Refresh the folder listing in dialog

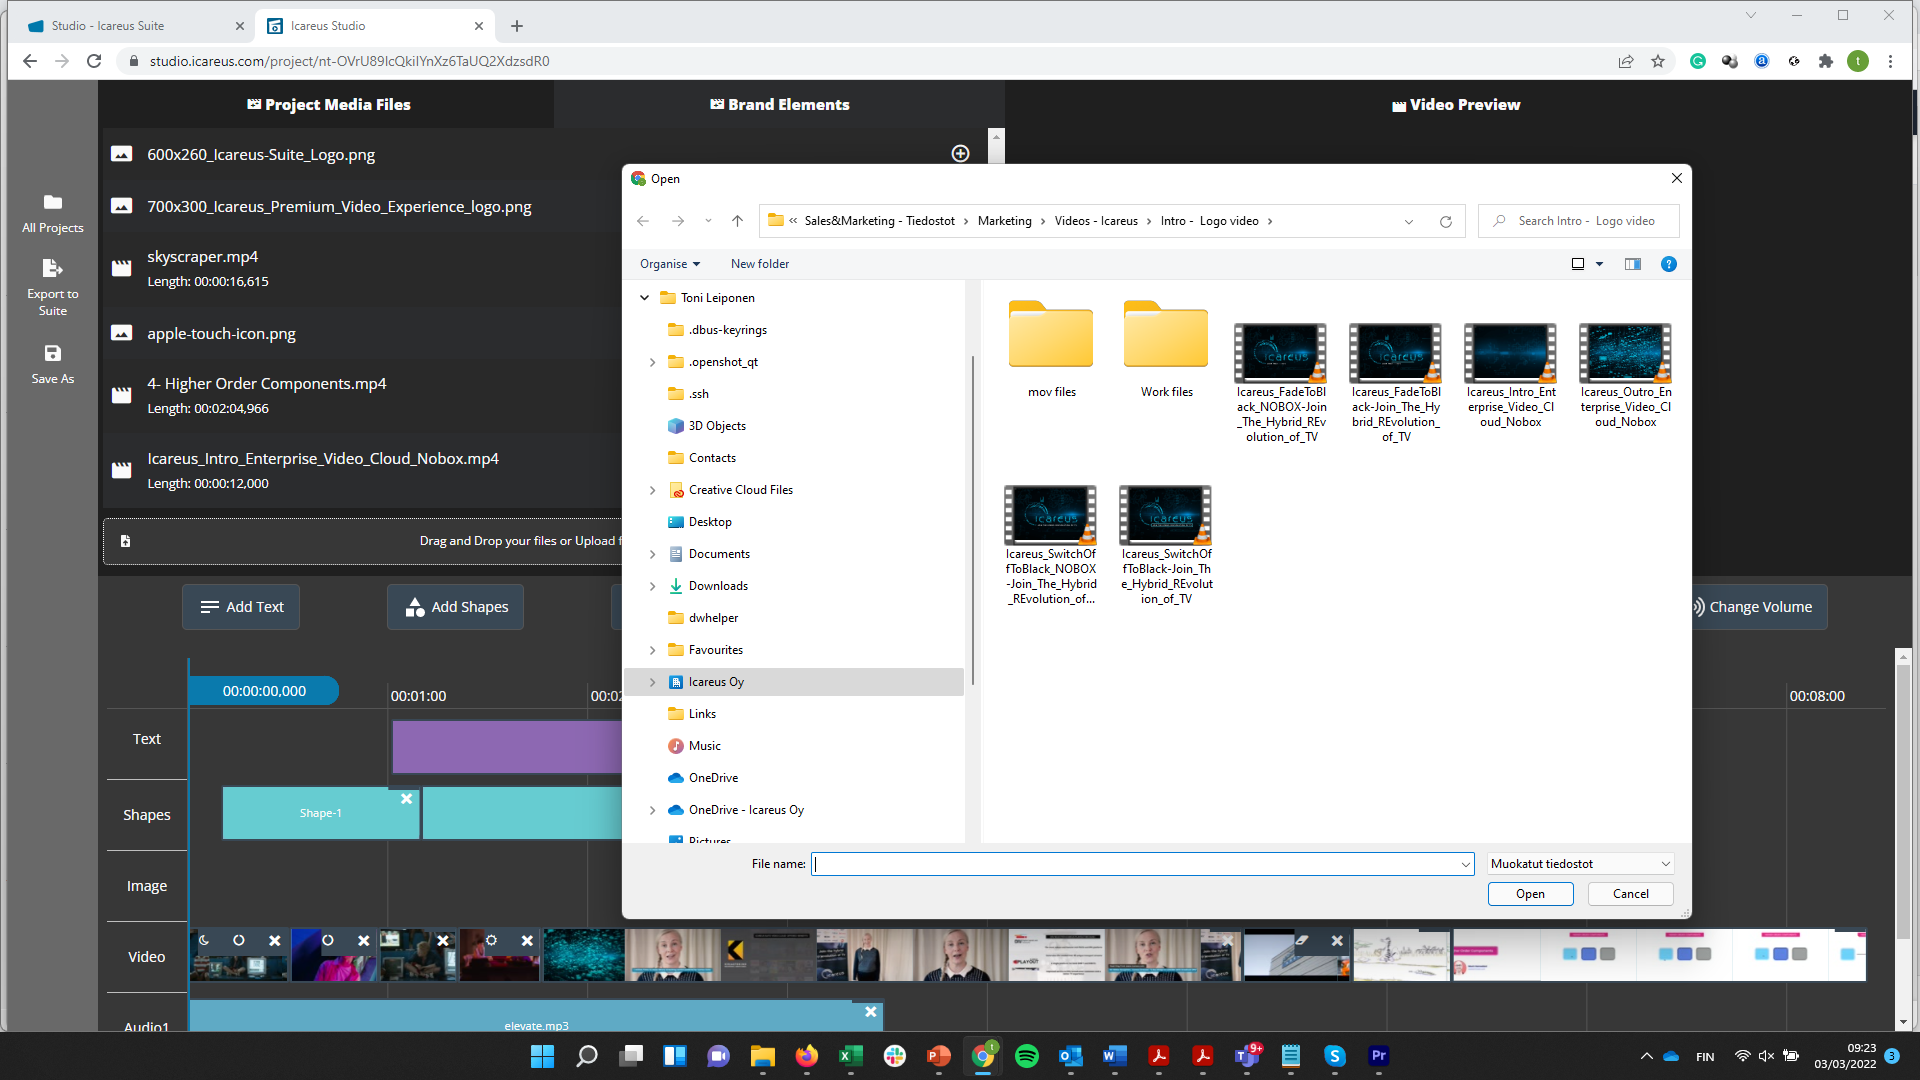(1445, 221)
